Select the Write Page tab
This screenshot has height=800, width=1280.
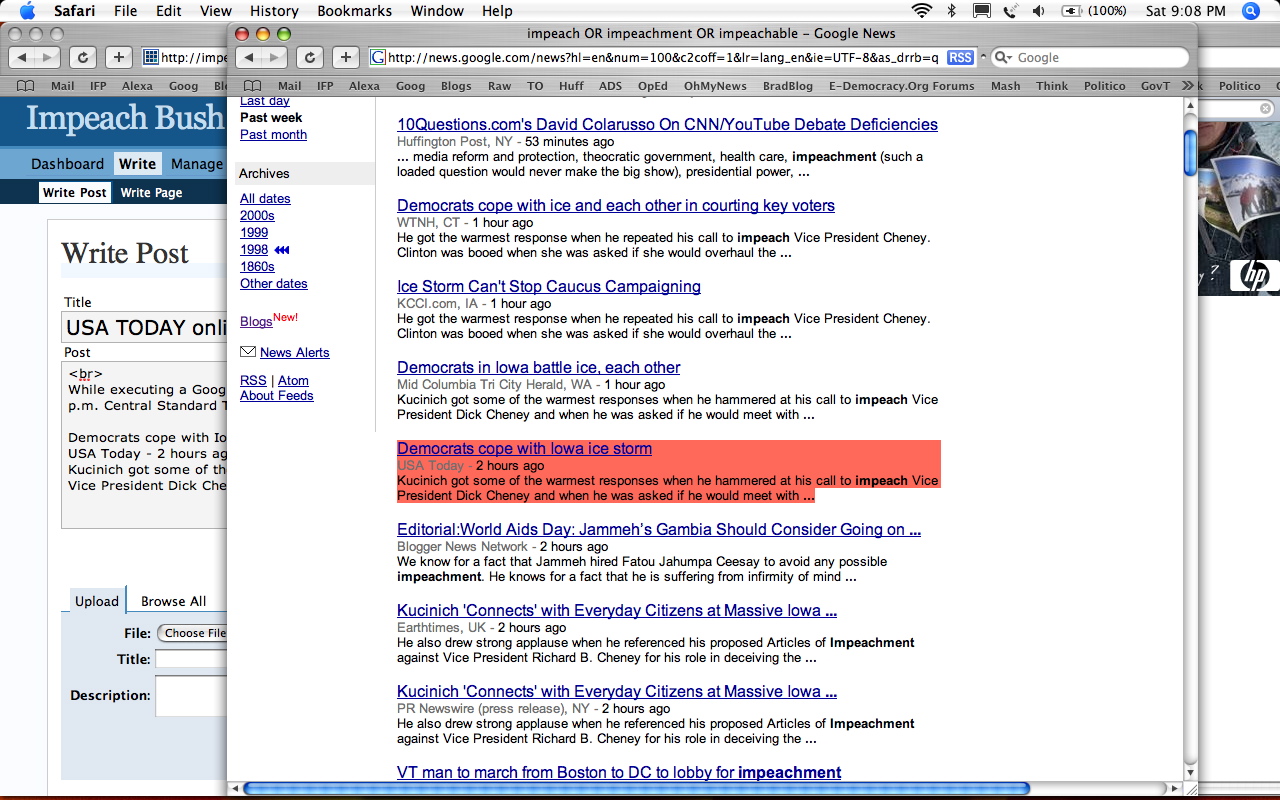pos(151,192)
